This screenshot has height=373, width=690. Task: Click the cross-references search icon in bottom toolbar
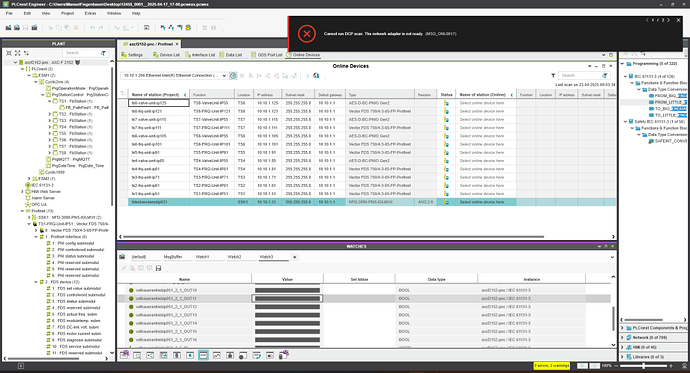click(x=137, y=355)
